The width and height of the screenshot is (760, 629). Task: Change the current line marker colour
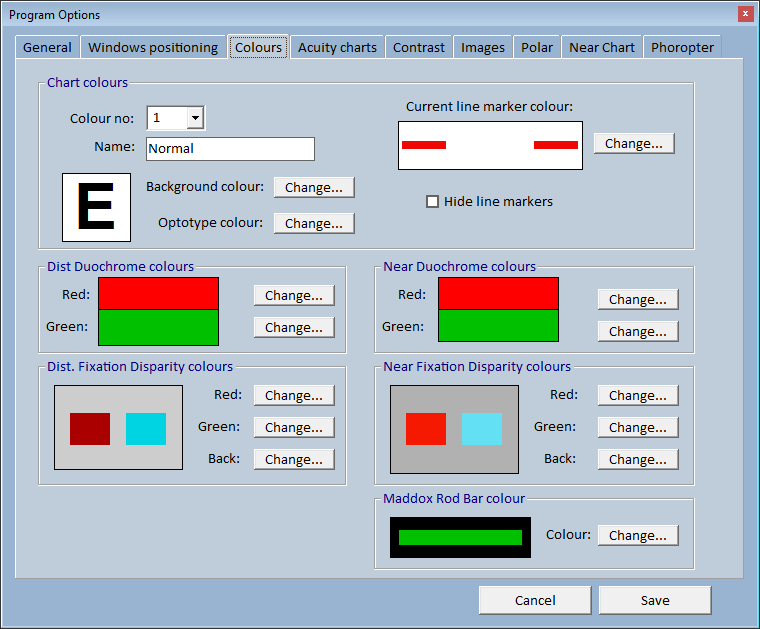tap(633, 143)
